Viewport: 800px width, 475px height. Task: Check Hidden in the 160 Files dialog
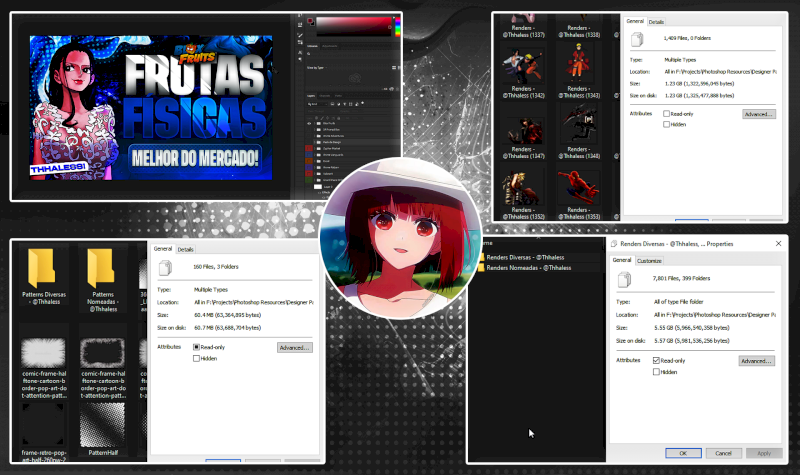pos(197,358)
